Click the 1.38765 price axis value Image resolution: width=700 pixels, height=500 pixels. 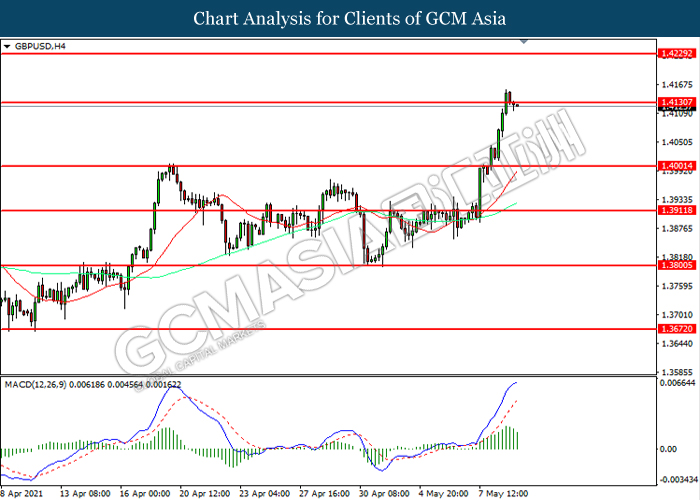(x=677, y=229)
